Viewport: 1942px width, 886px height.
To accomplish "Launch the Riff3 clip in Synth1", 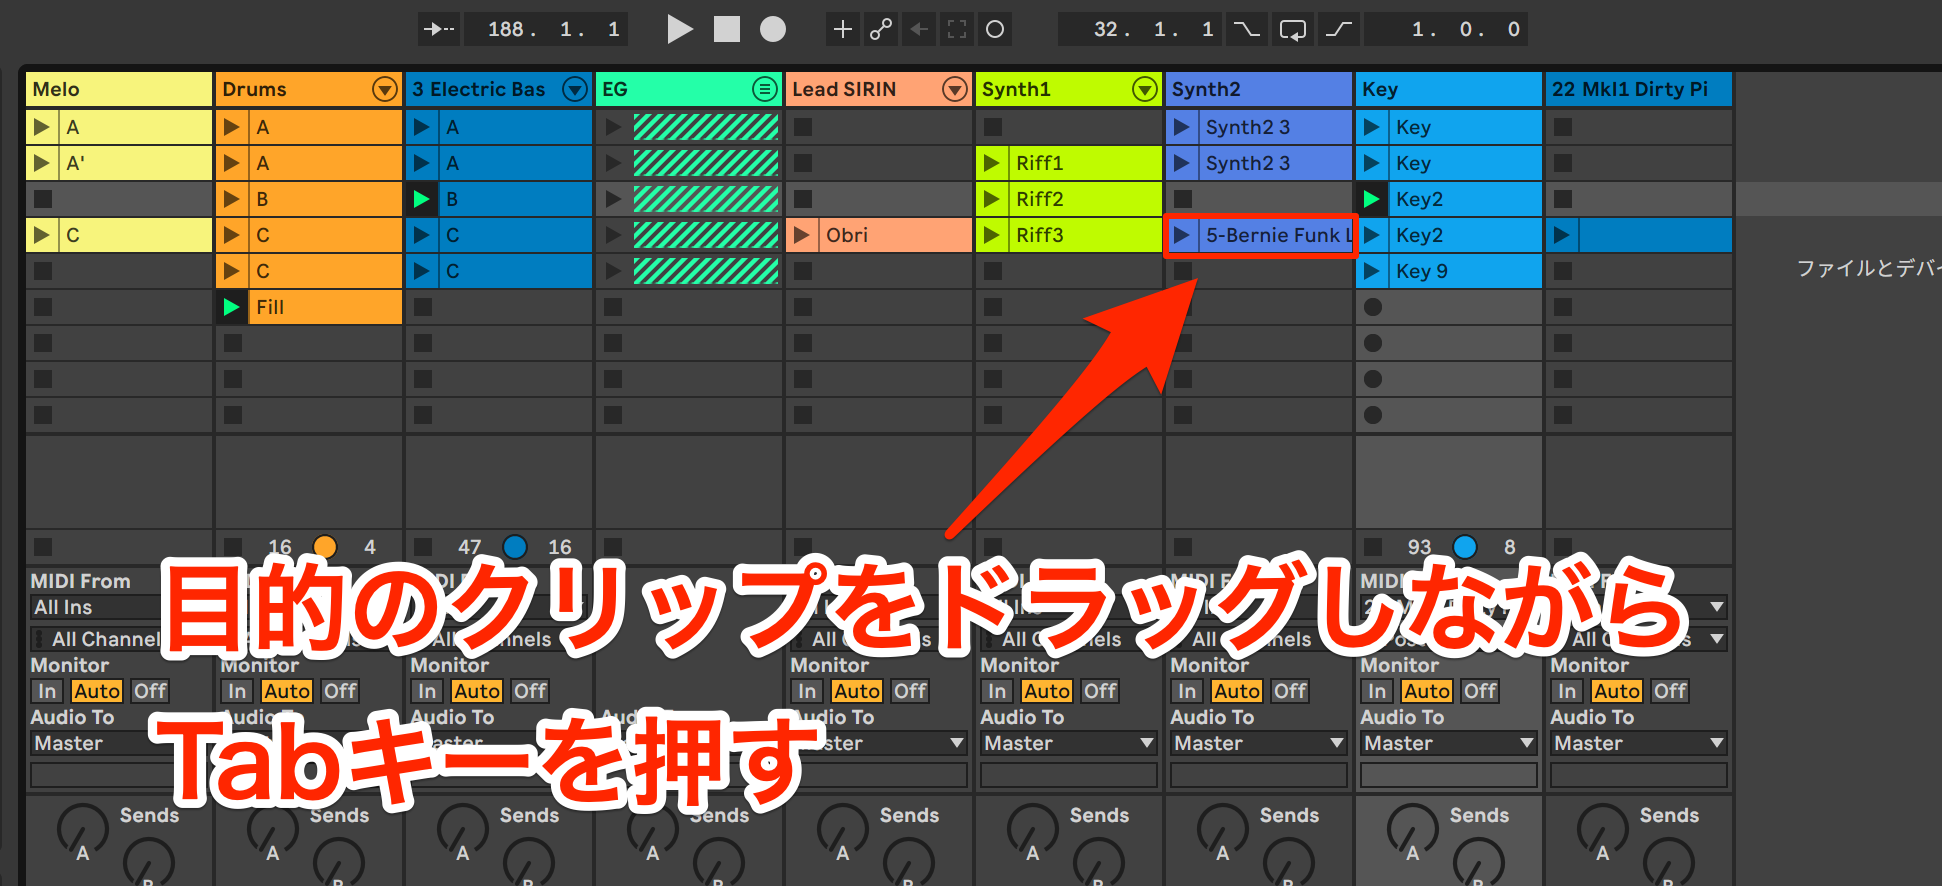I will [x=991, y=235].
